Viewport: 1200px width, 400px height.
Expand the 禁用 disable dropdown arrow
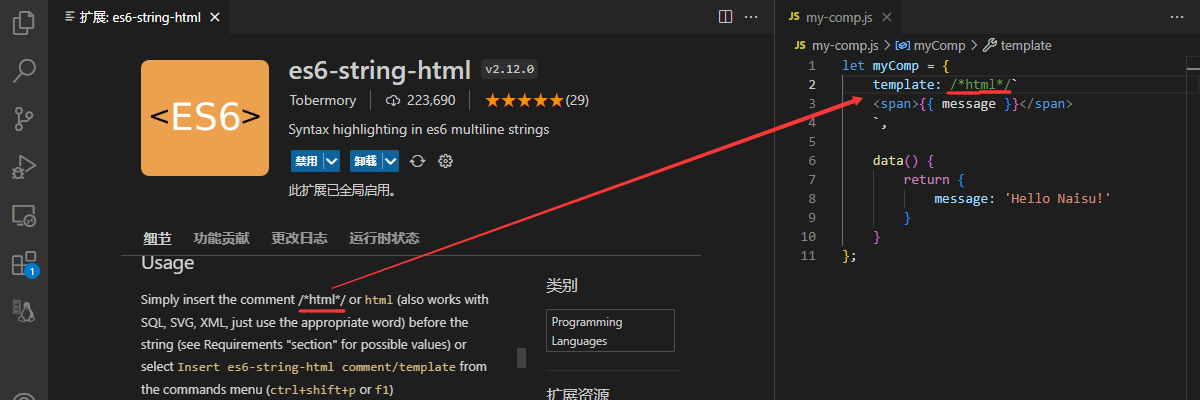331,161
